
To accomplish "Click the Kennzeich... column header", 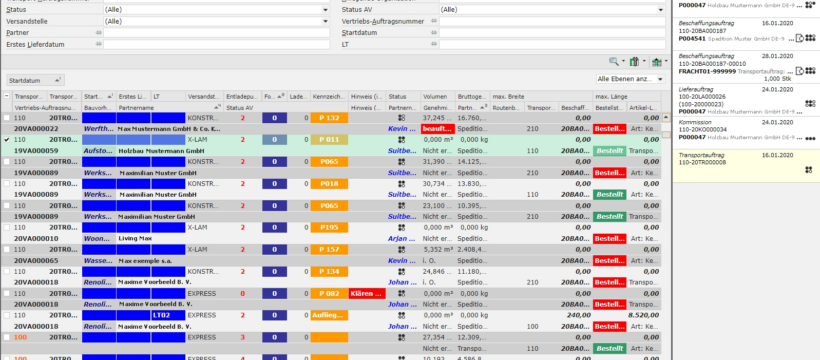I will click(329, 96).
